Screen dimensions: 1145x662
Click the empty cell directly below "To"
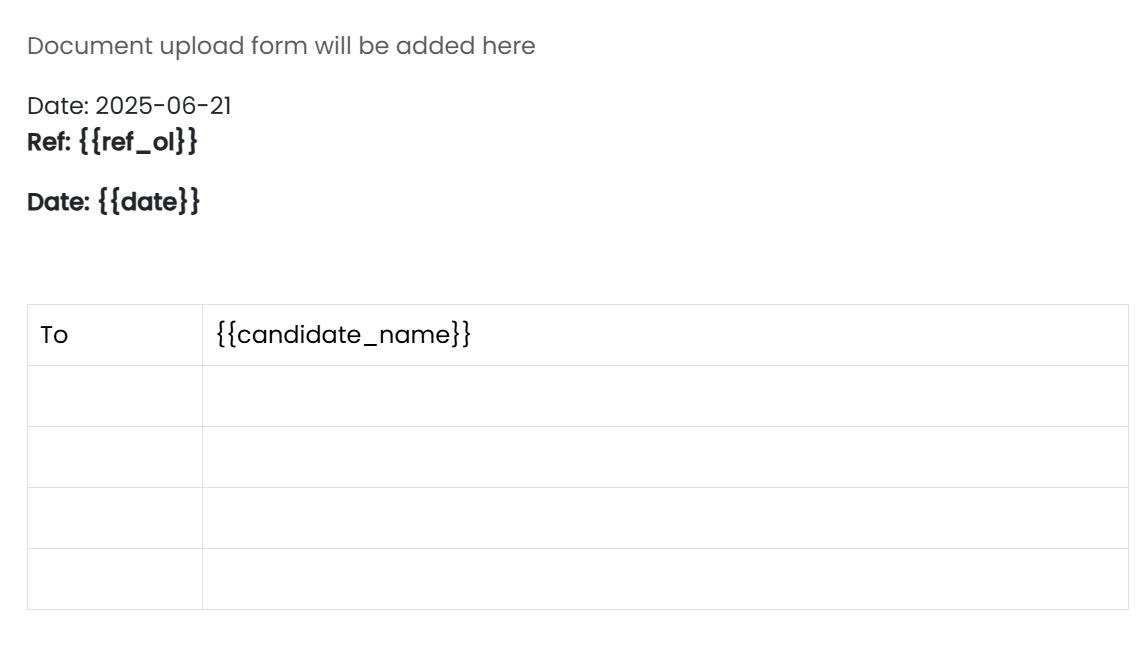coord(115,396)
